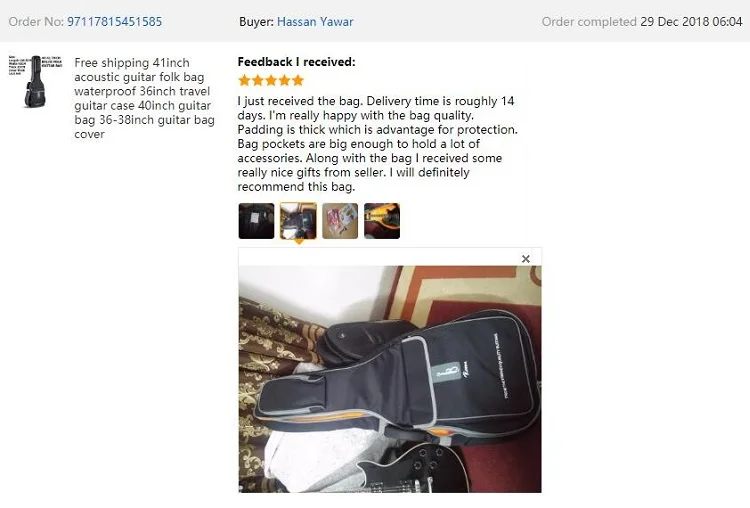Image resolution: width=750 pixels, height=508 pixels.
Task: Click the orange arrow under selected thumbnail
Action: pos(299,242)
